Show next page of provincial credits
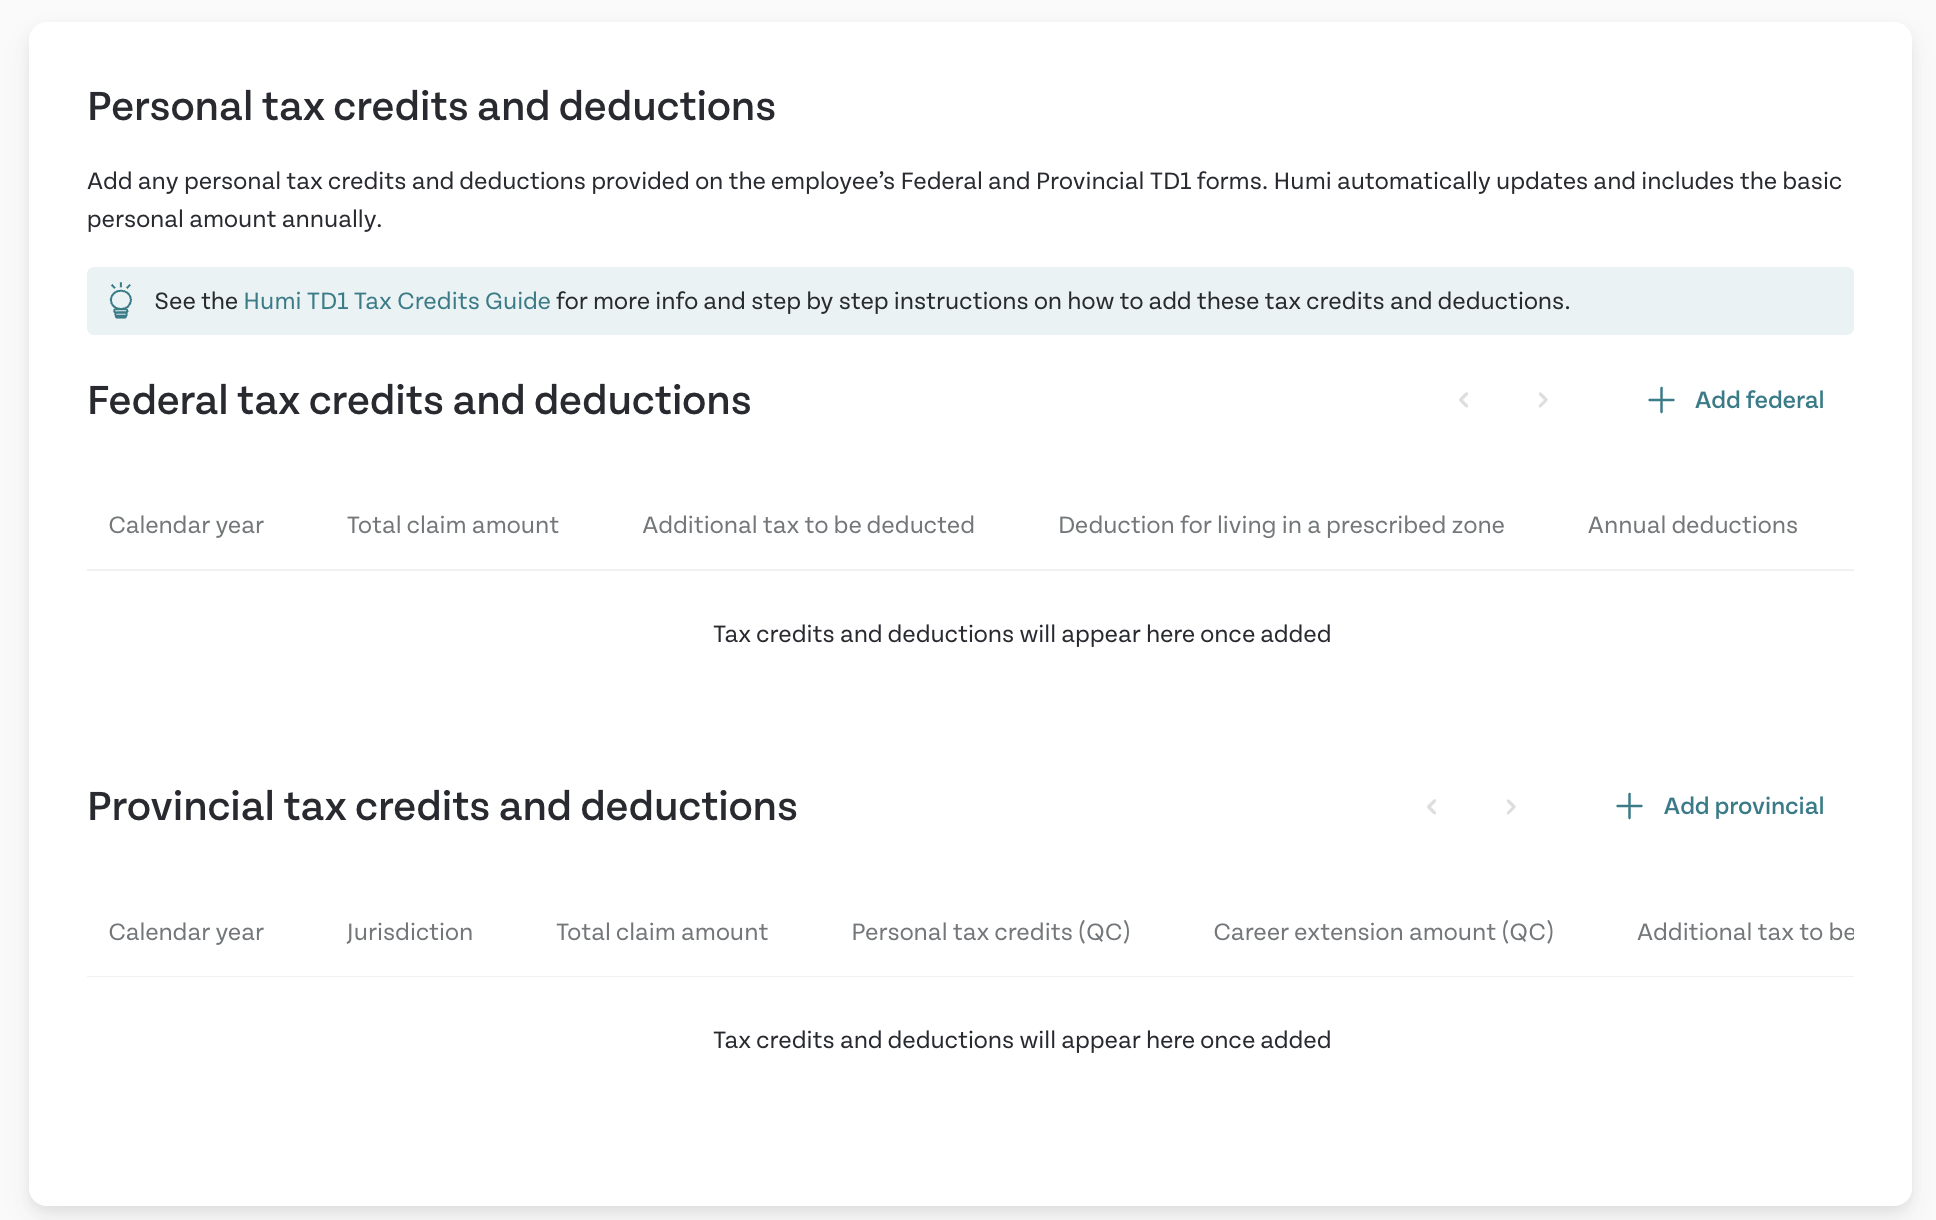Viewport: 1936px width, 1220px height. click(x=1511, y=806)
